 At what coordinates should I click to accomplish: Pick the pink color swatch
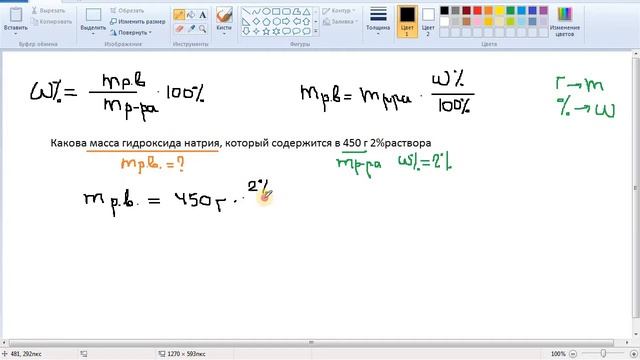(x=478, y=21)
